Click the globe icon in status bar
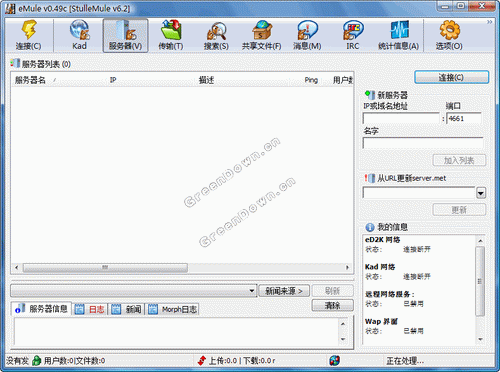 (334, 360)
